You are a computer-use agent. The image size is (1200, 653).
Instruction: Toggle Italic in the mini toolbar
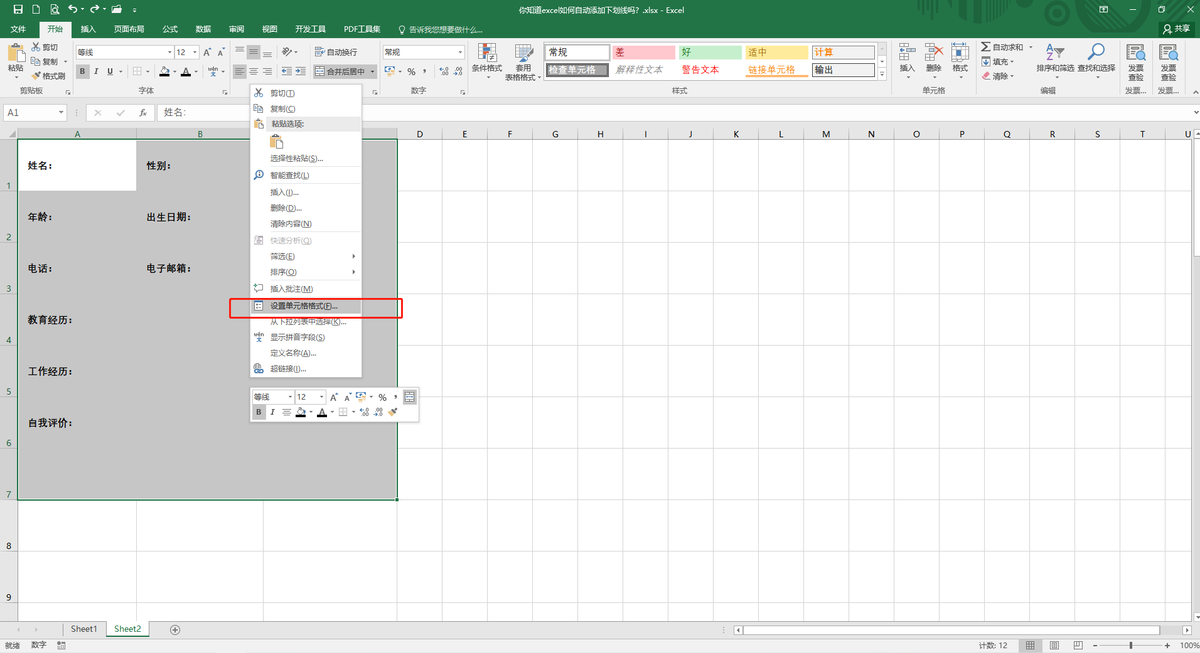pyautogui.click(x=272, y=412)
